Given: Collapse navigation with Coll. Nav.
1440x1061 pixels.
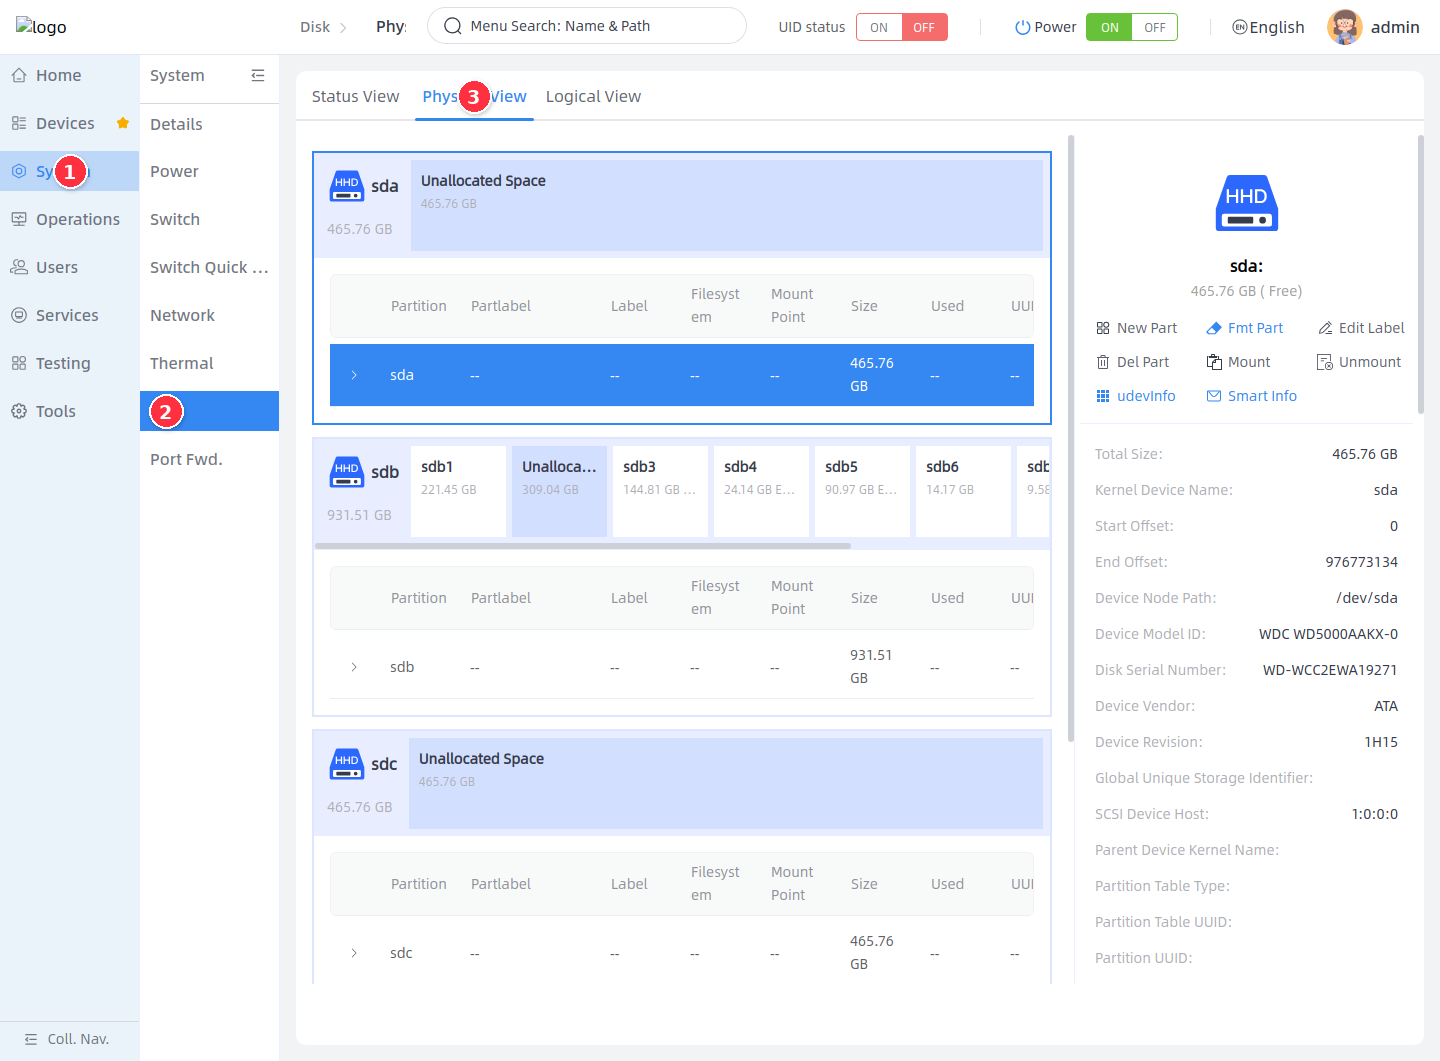Looking at the screenshot, I should coord(67,1039).
